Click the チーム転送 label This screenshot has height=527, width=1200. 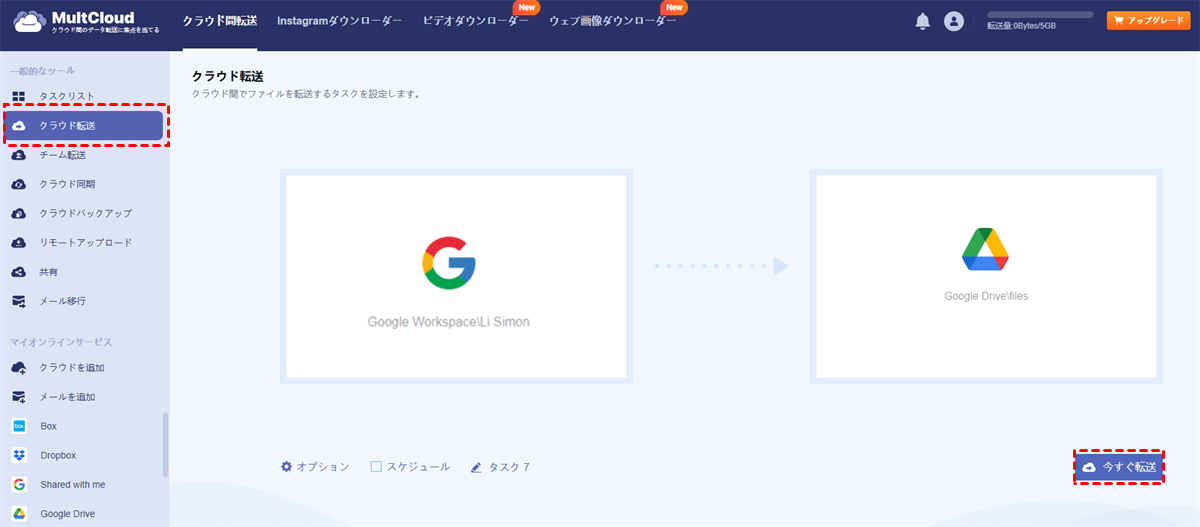(x=63, y=155)
